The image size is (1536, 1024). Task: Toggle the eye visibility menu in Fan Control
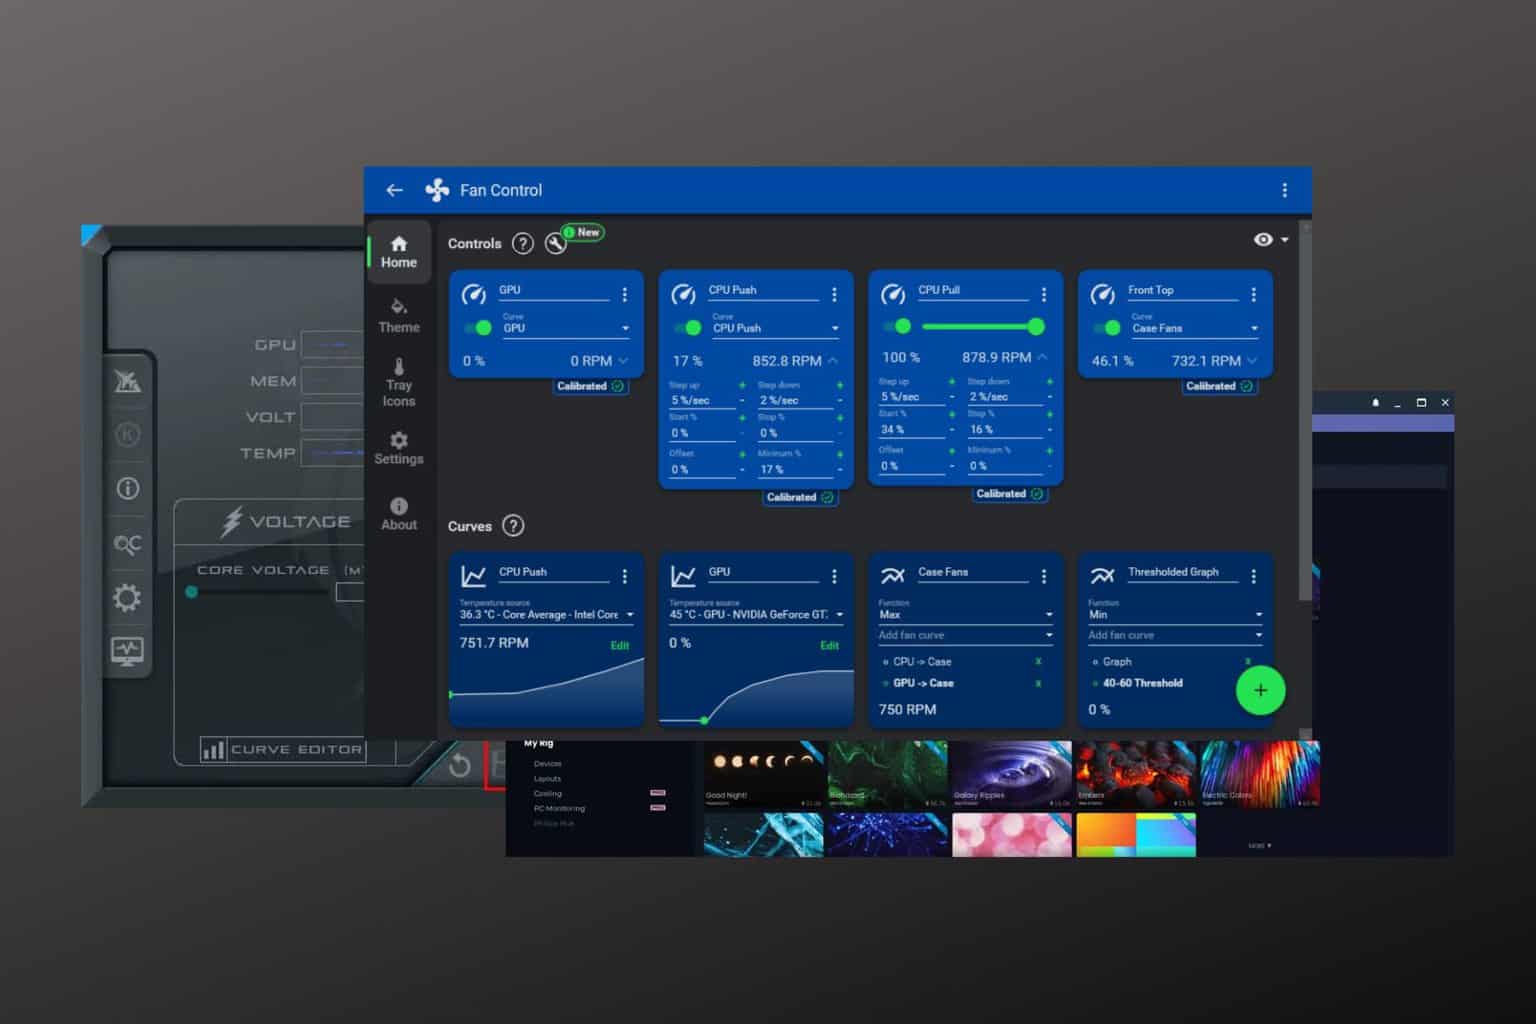[x=1270, y=240]
